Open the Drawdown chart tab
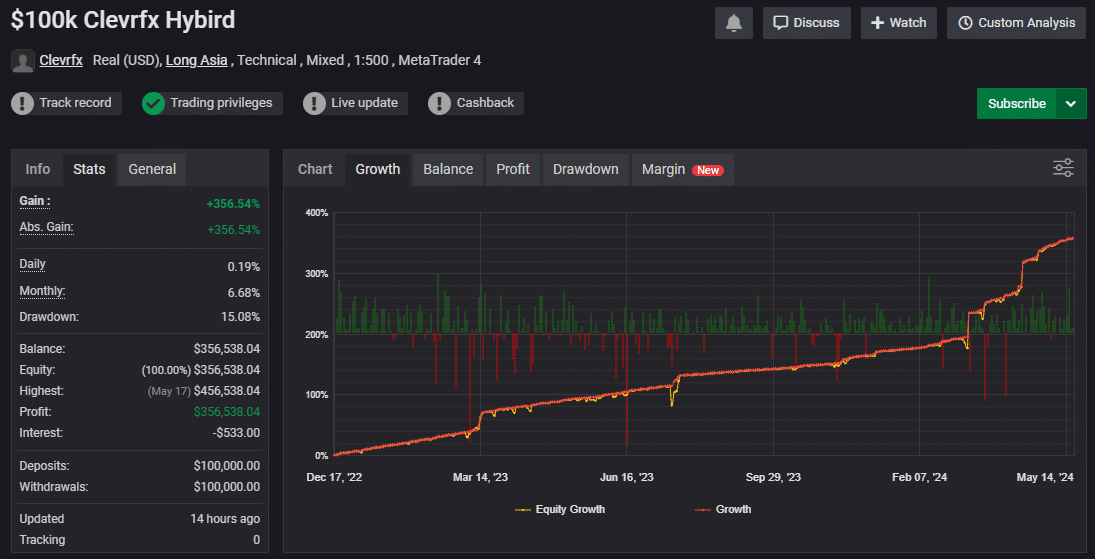Screen dimensions: 1095x559 (x=586, y=169)
